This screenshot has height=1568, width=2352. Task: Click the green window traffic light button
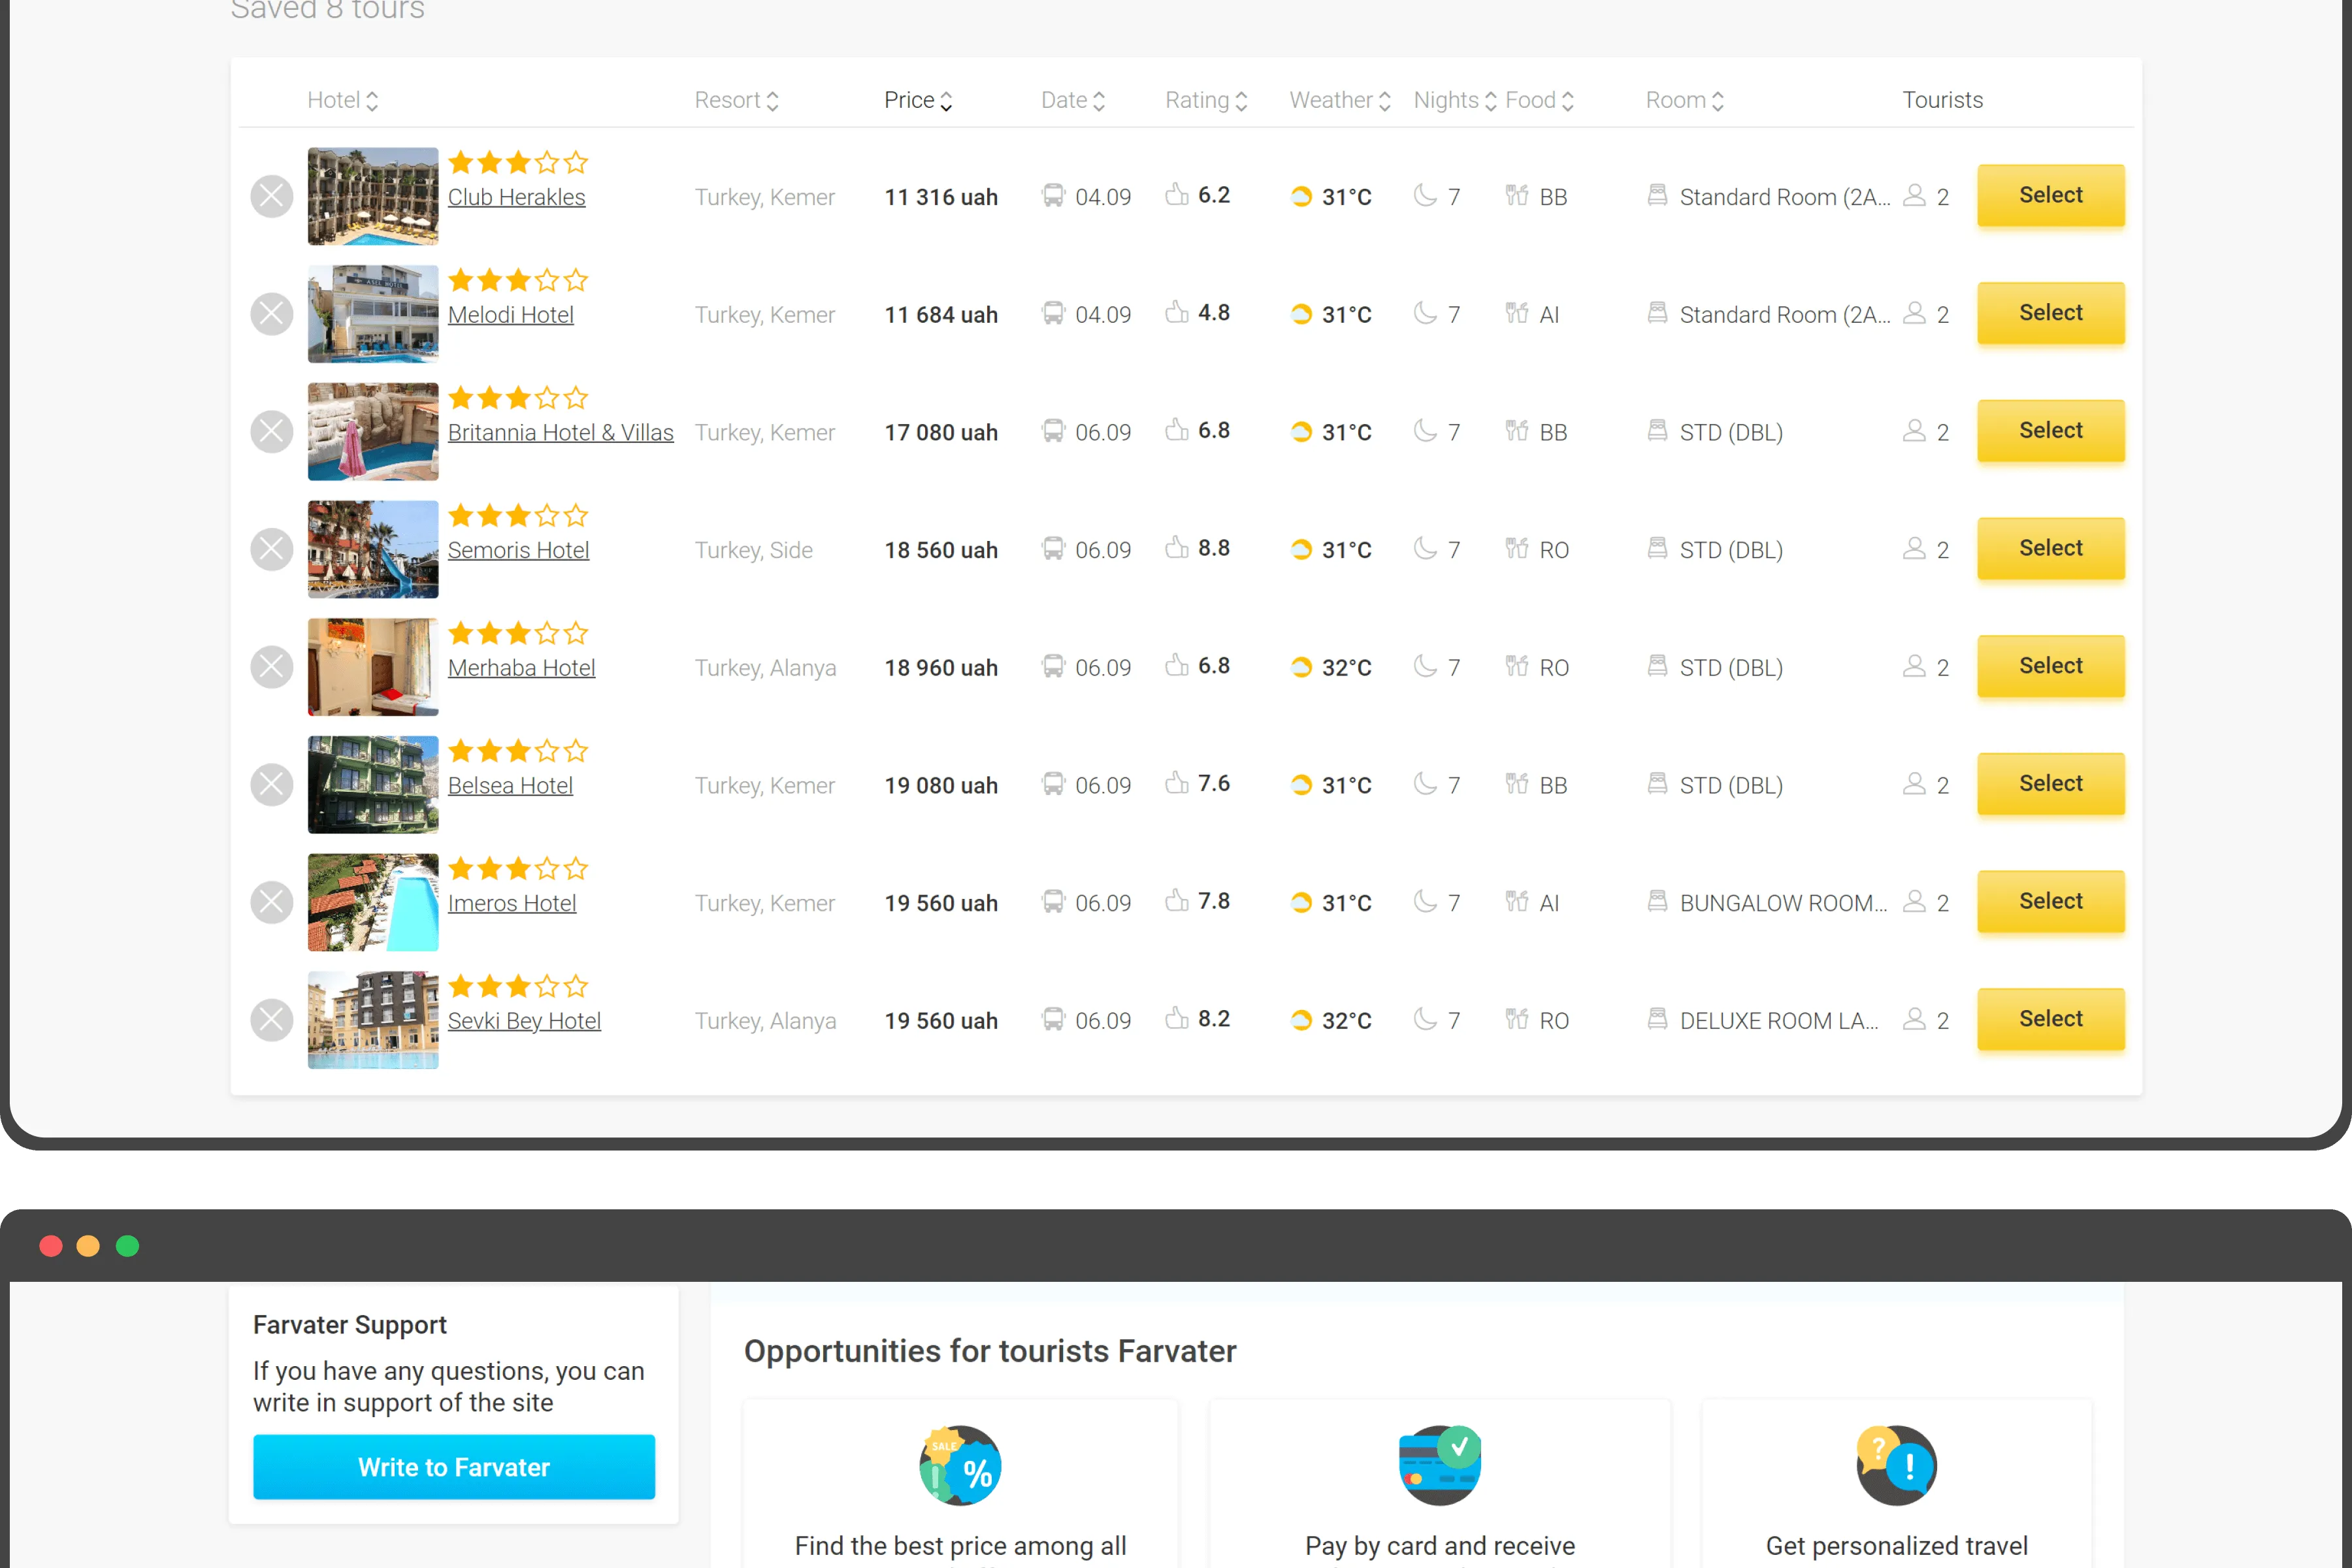127,1246
